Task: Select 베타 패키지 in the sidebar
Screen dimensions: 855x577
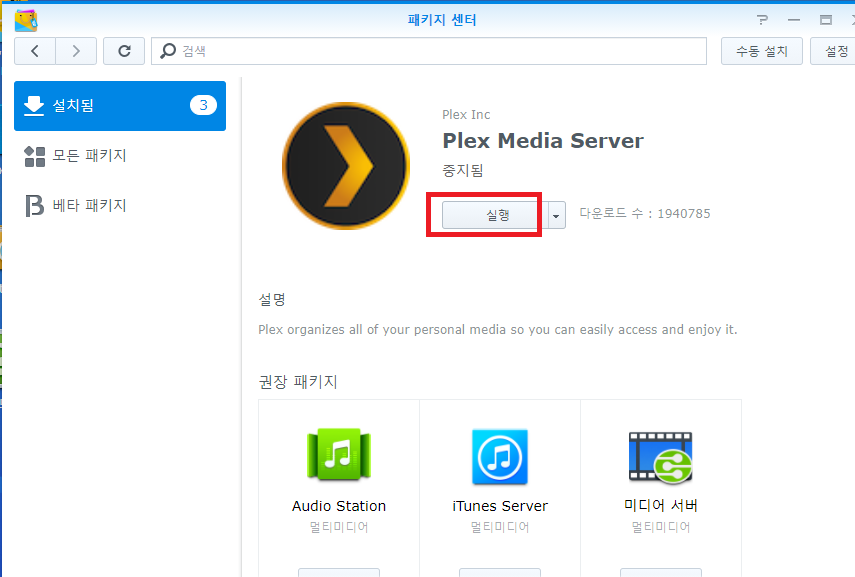Action: pyautogui.click(x=89, y=206)
